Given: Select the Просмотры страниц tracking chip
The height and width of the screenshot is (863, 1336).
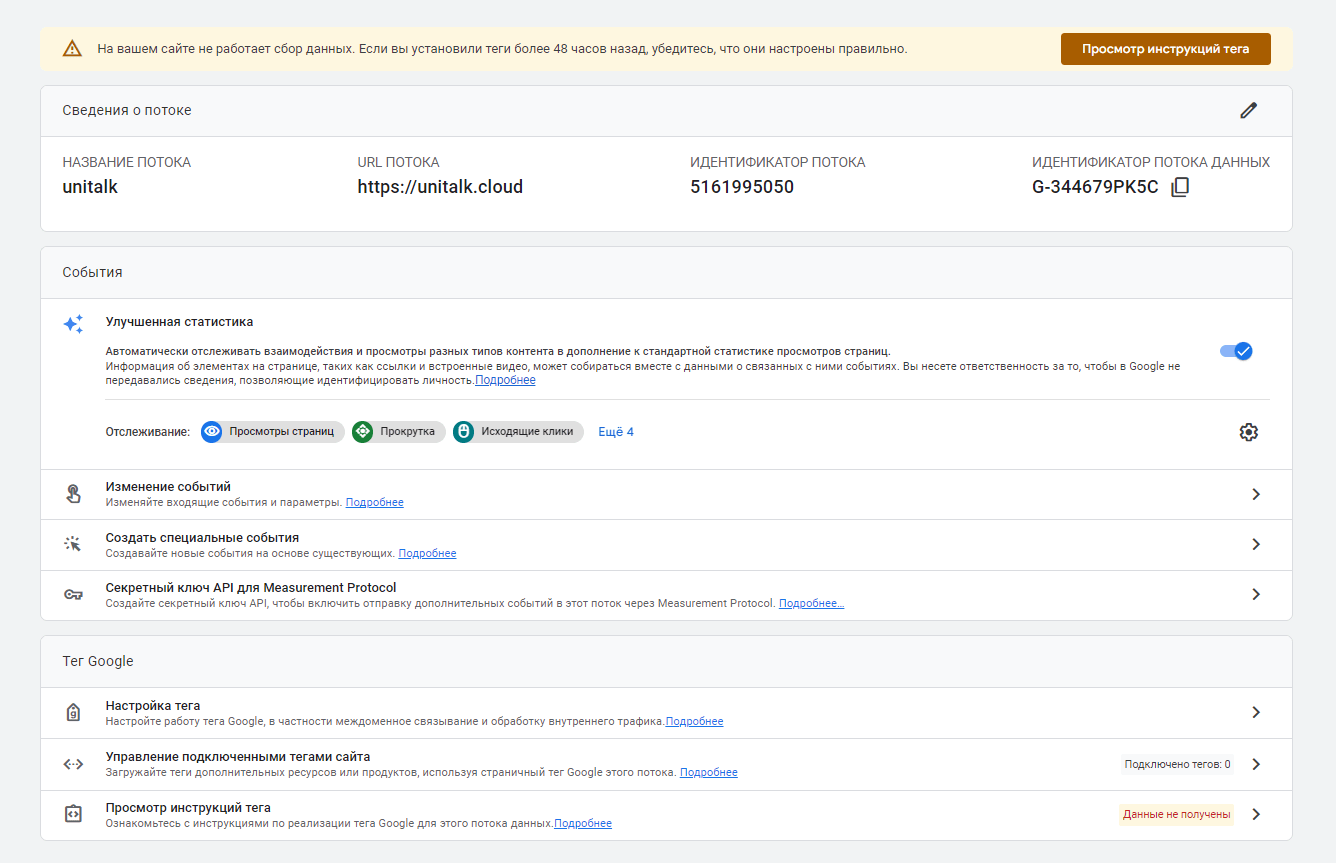Looking at the screenshot, I should pos(272,432).
